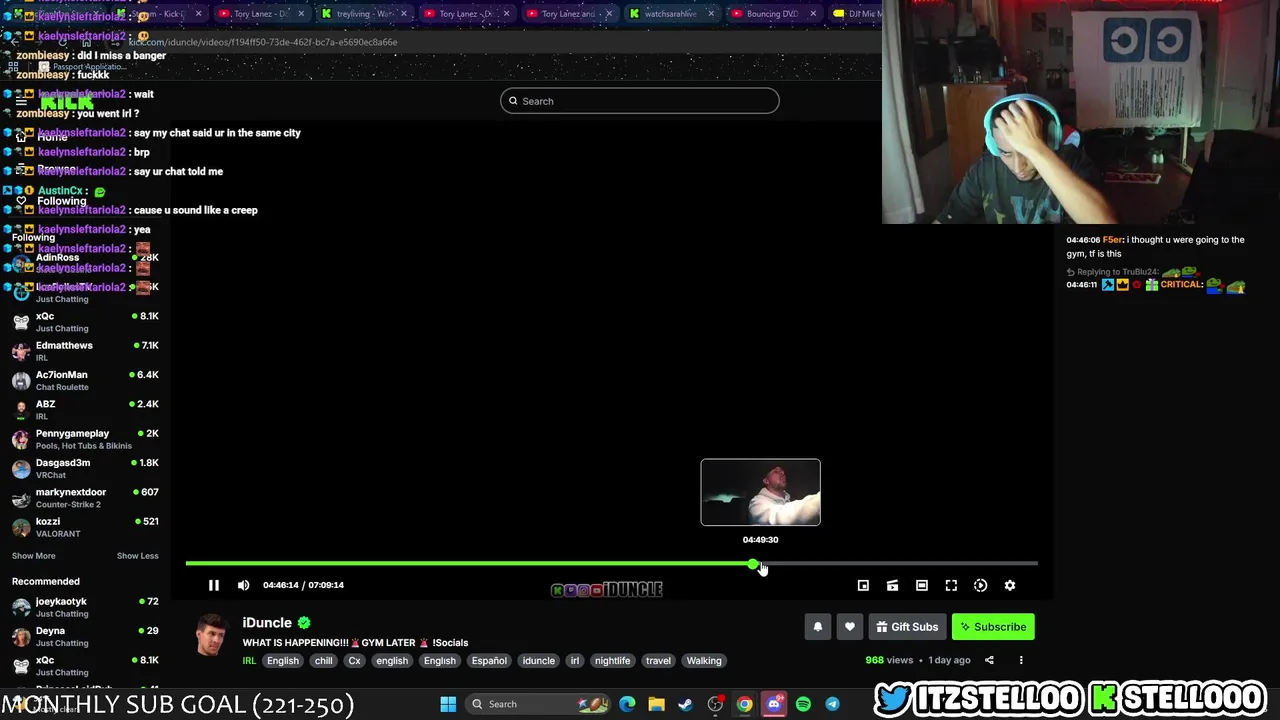Screen dimensions: 1280x720
Task: Click the Kick search field
Action: point(639,101)
